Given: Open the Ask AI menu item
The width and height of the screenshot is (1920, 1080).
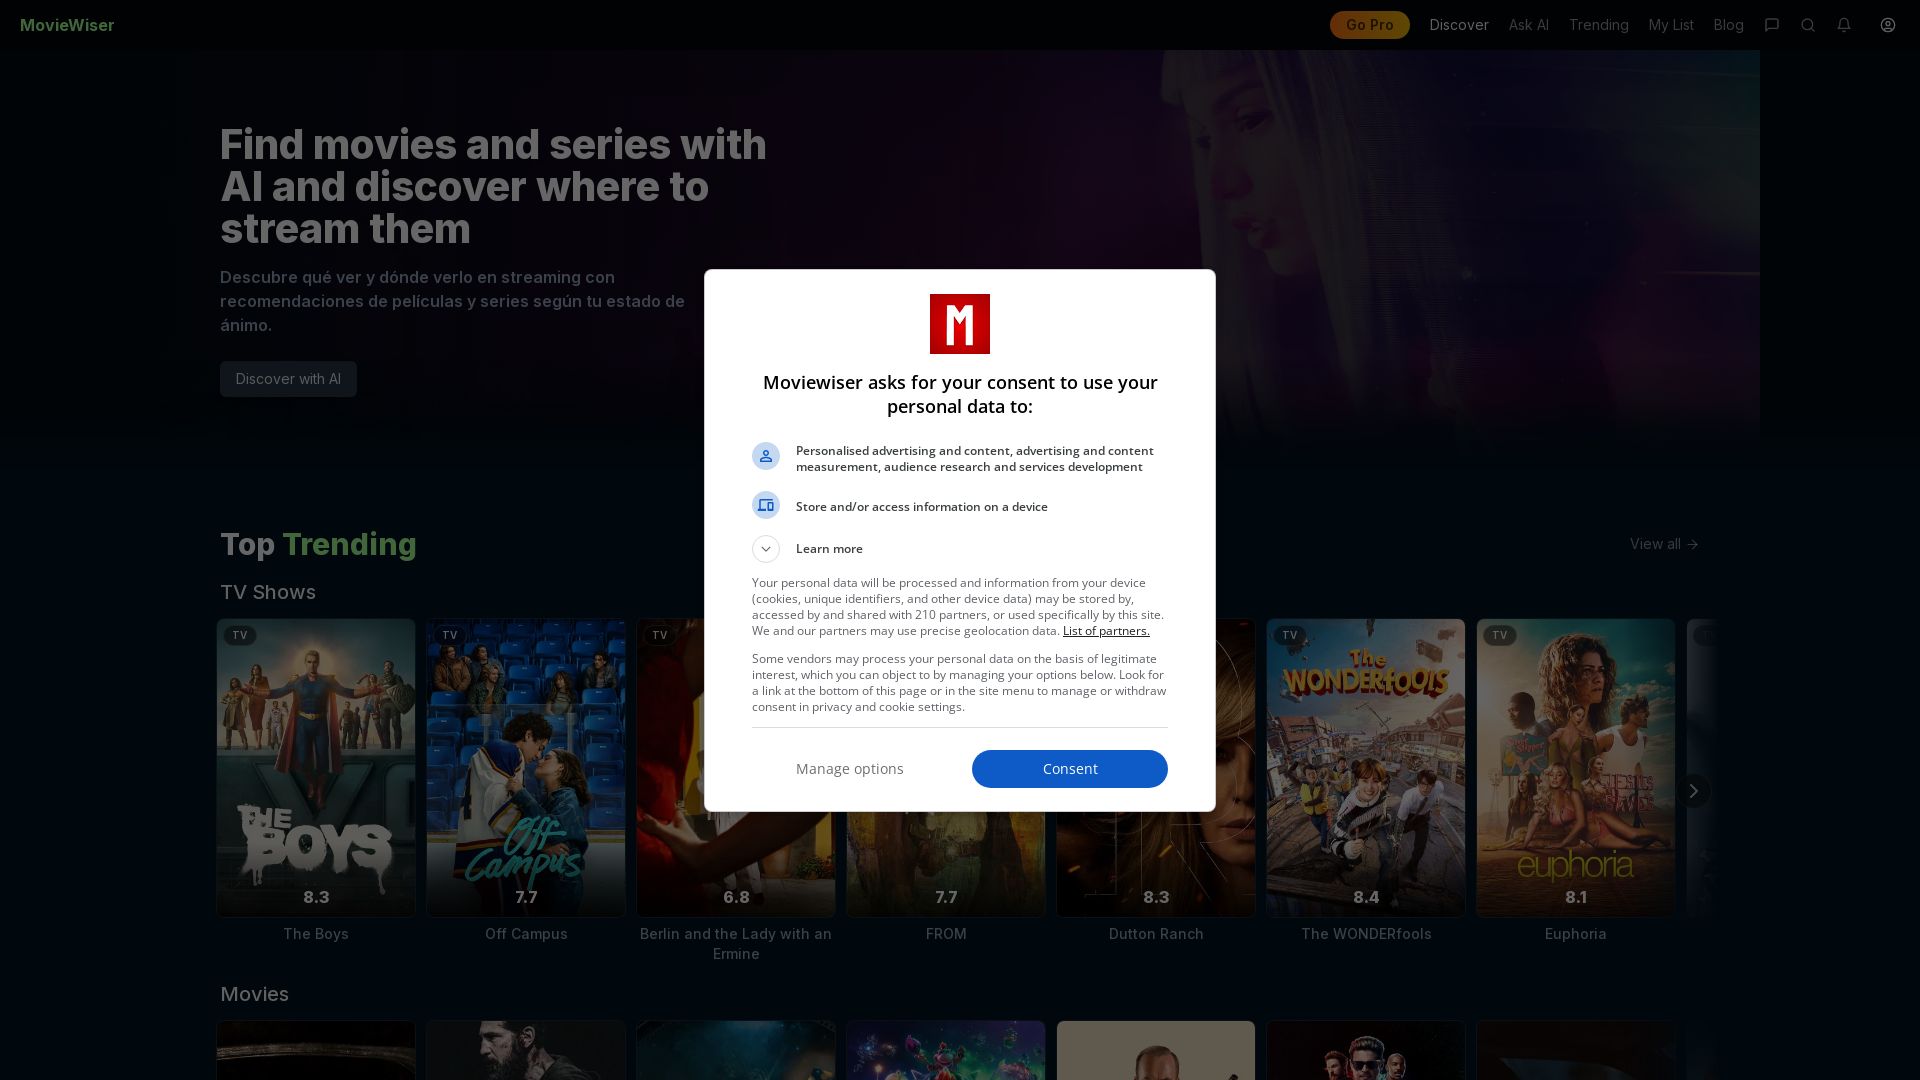Looking at the screenshot, I should tap(1528, 25).
